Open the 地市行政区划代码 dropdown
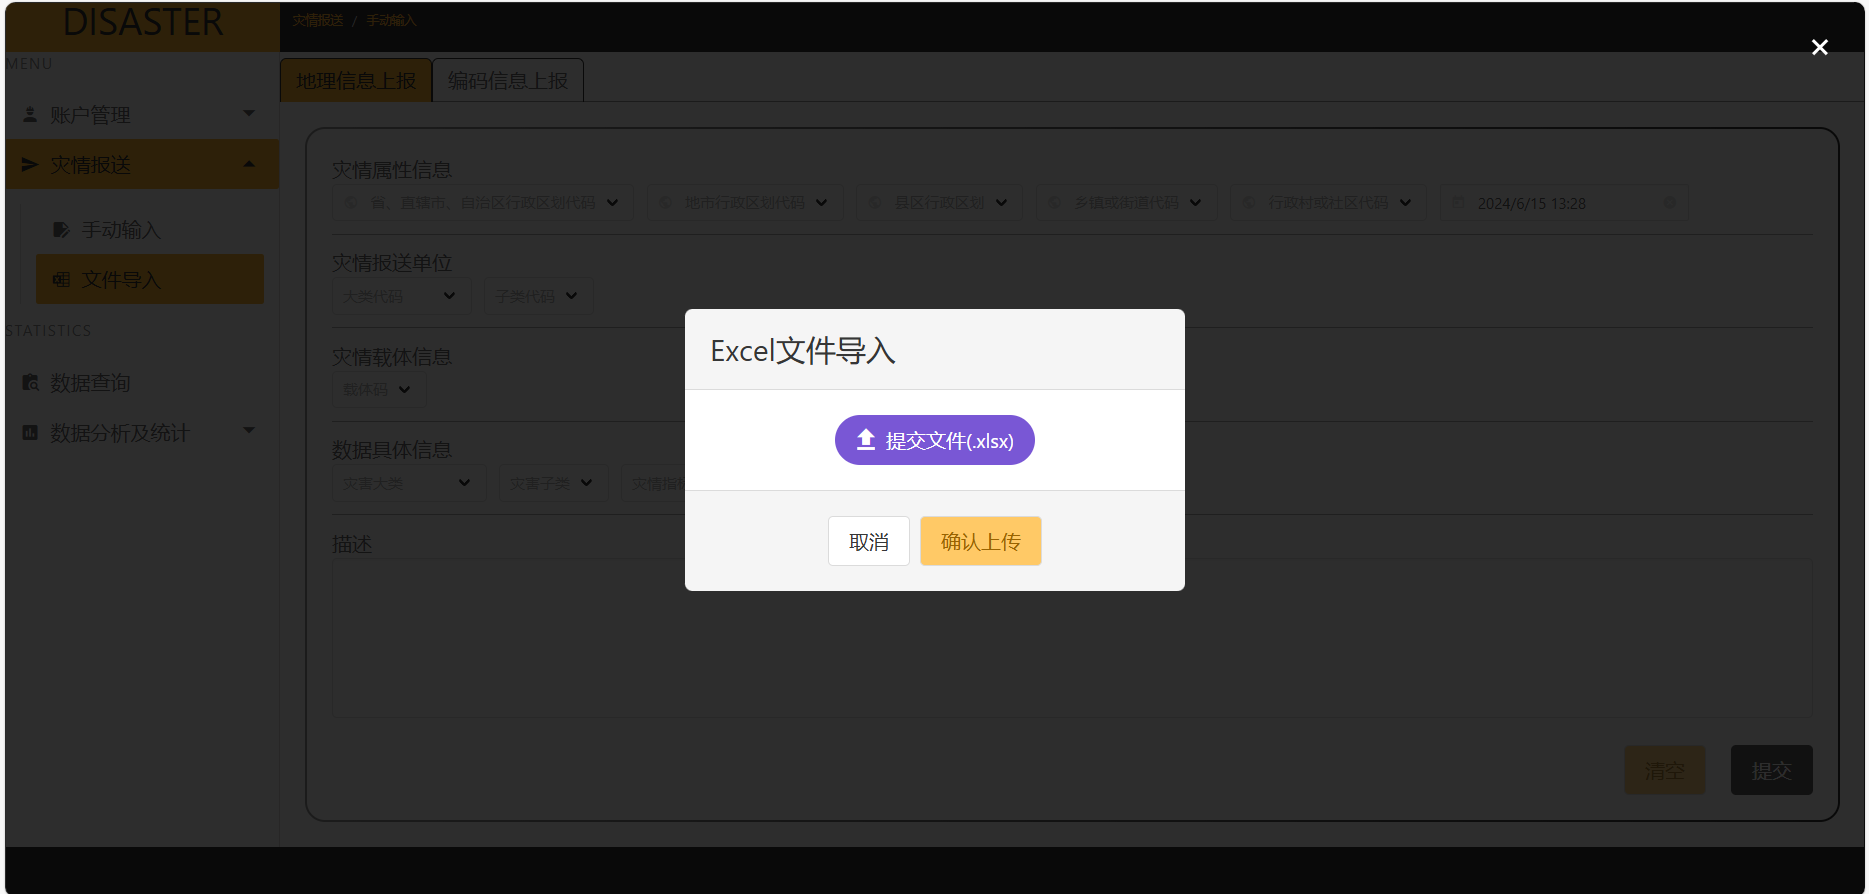 (744, 202)
